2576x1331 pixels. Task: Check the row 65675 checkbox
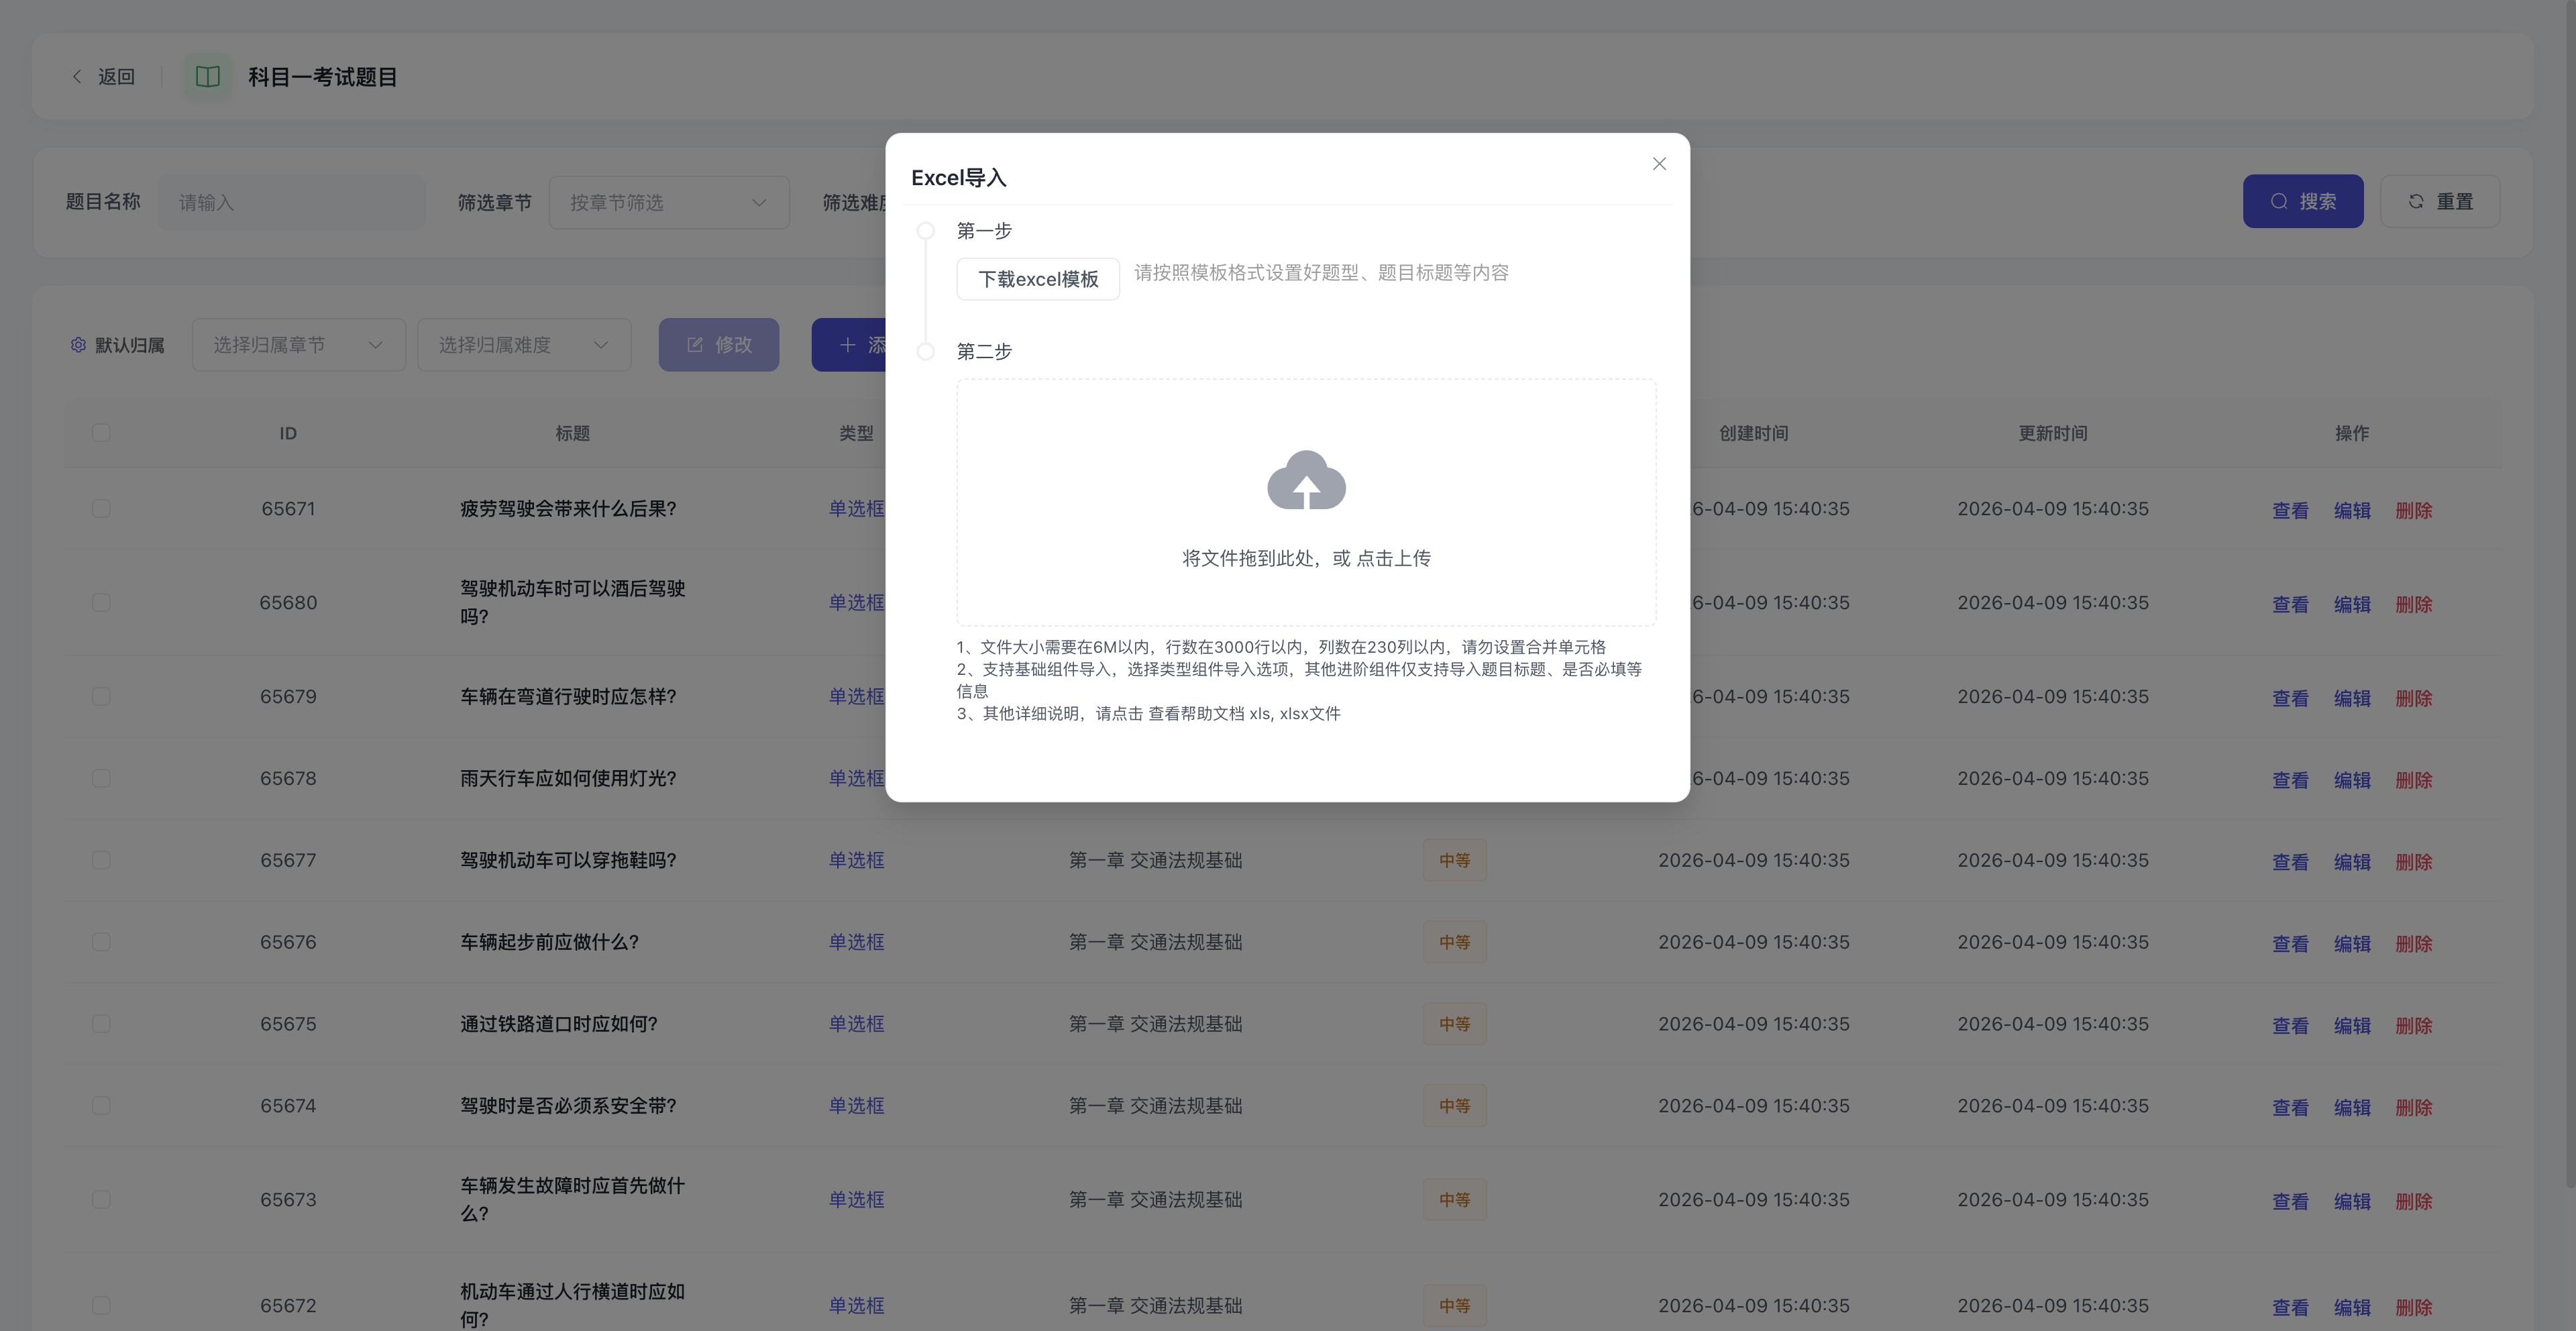pos(101,1025)
